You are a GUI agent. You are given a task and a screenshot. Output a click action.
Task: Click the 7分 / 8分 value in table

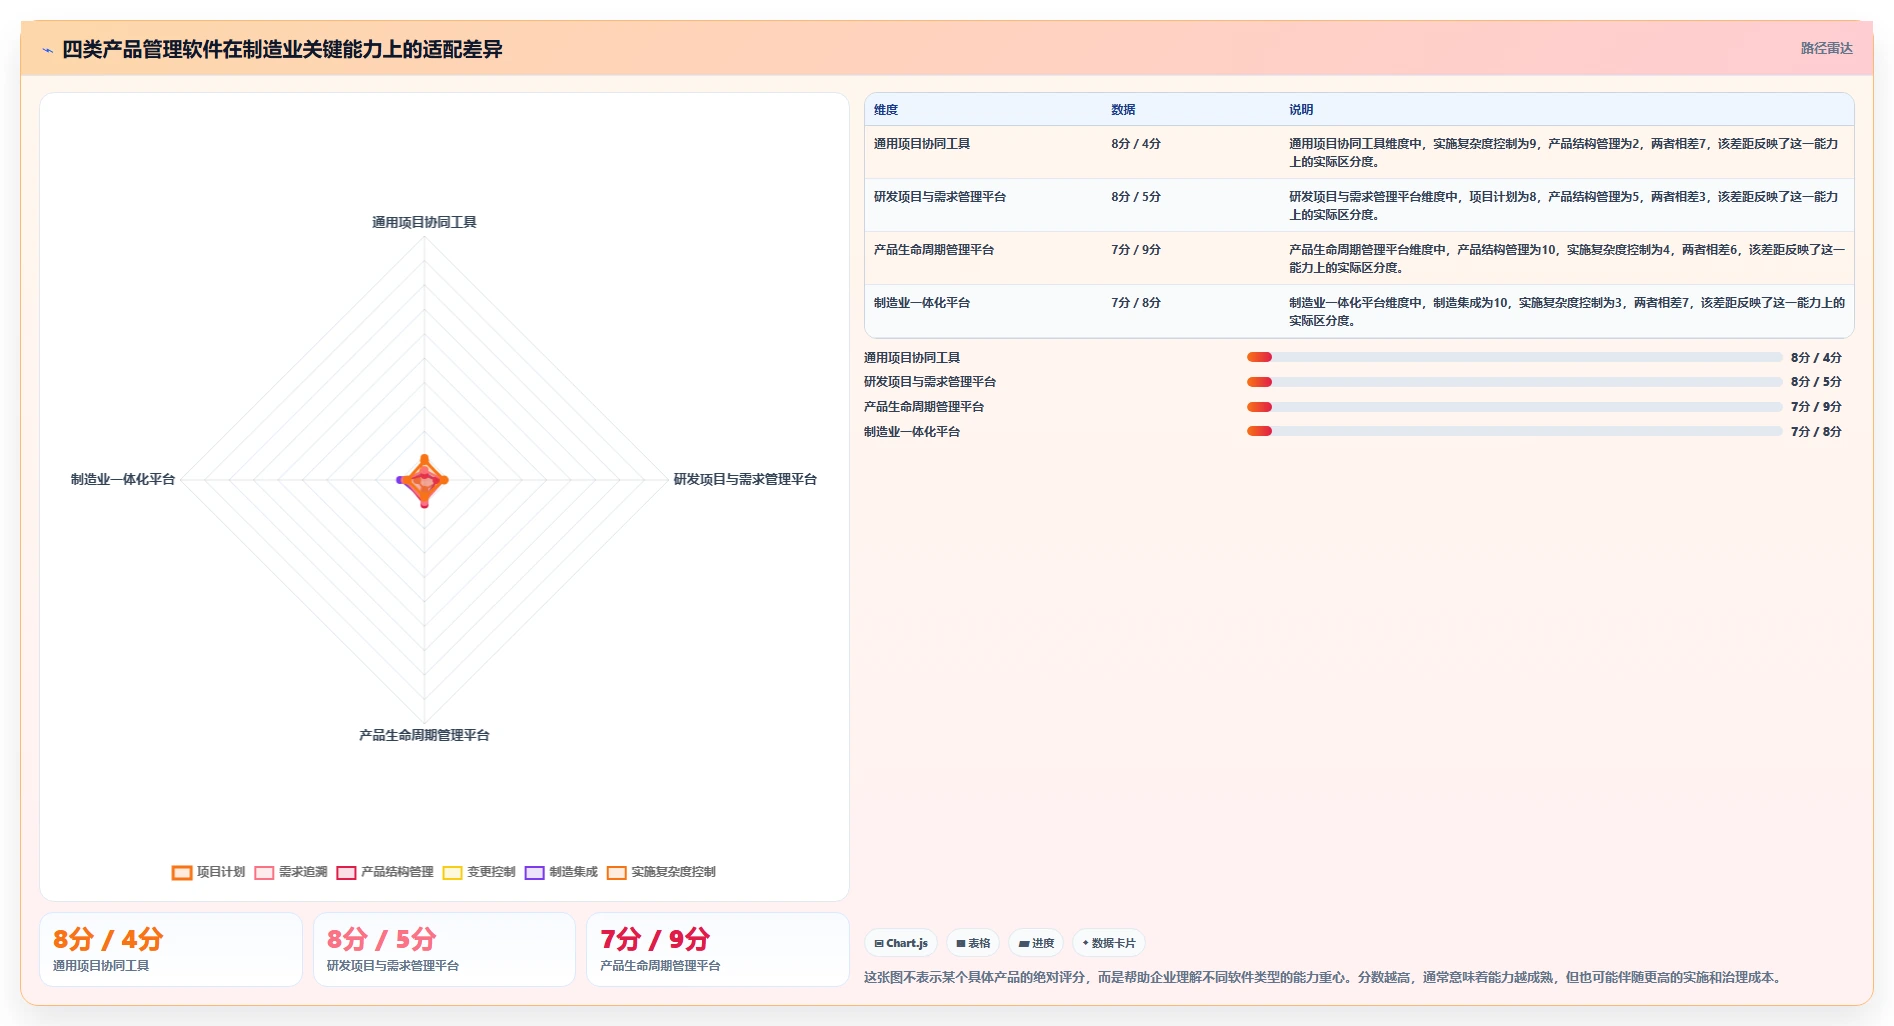tap(1136, 303)
